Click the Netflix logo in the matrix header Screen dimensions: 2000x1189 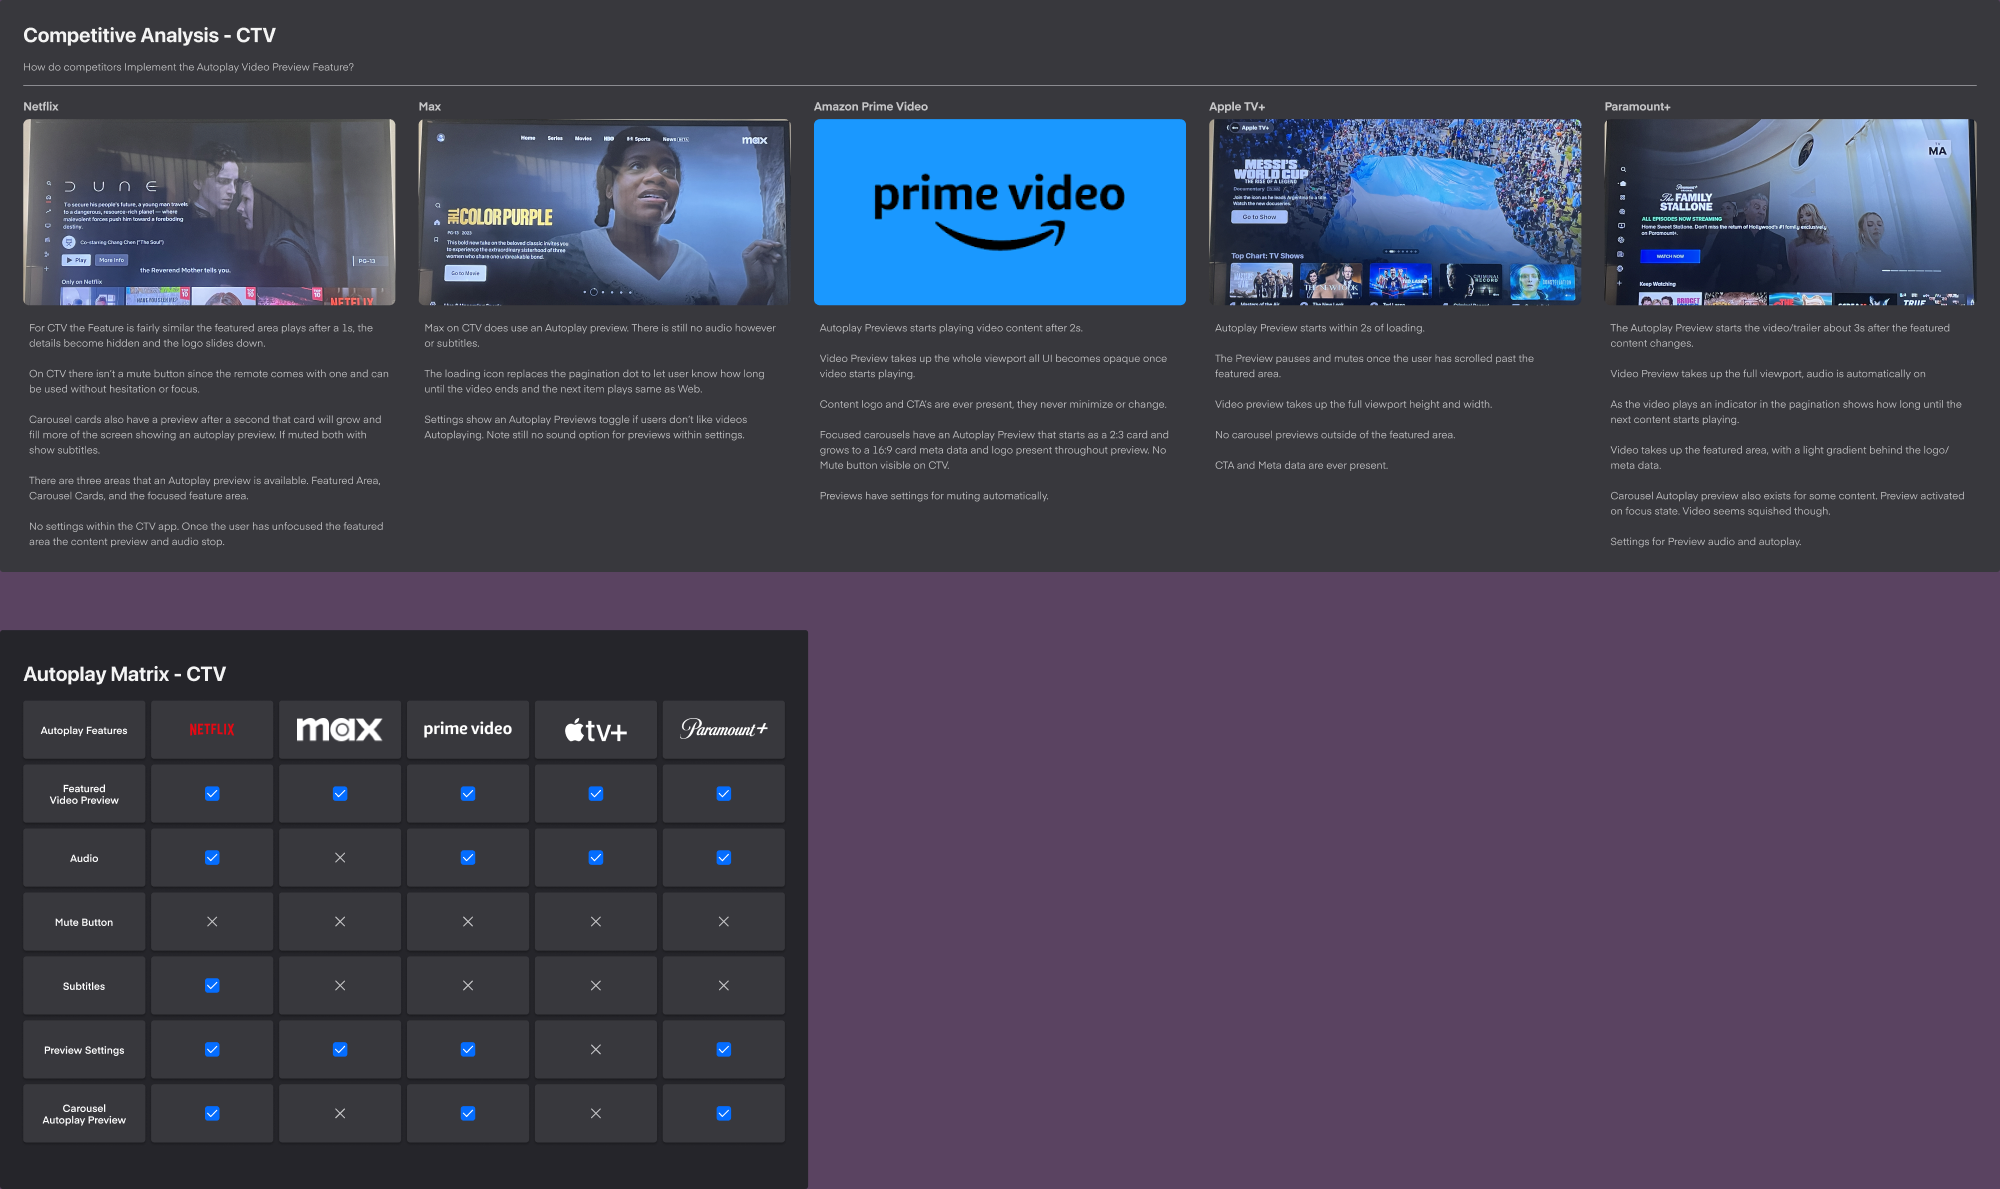click(212, 730)
